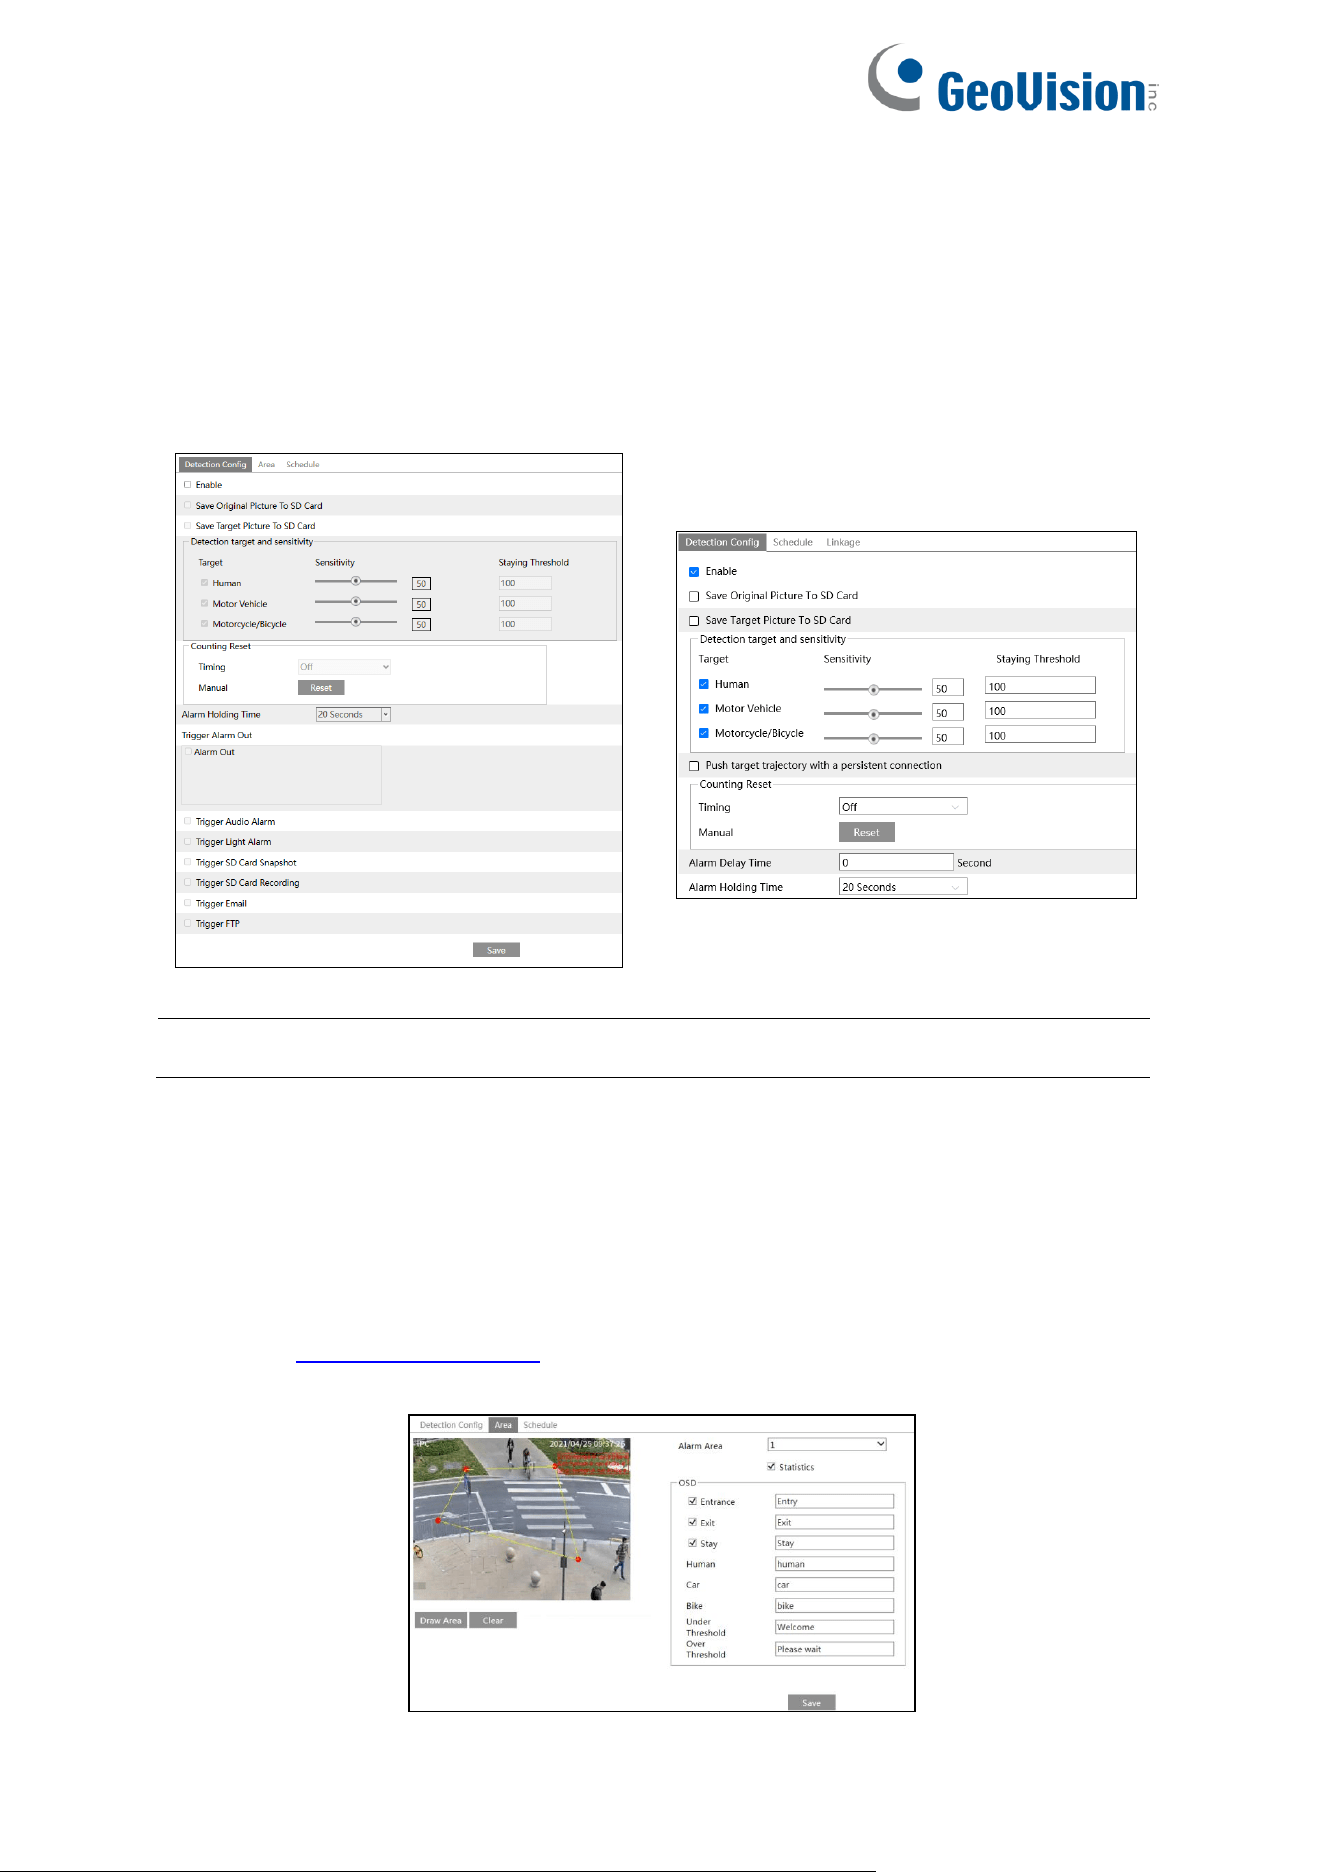Open the Area tab in the Trigger-options panel

(266, 464)
